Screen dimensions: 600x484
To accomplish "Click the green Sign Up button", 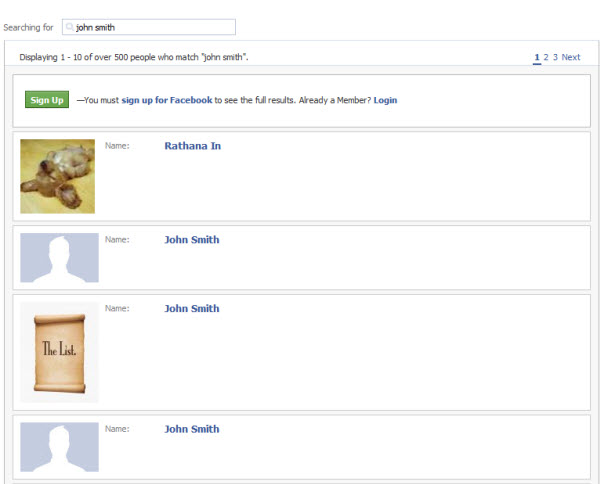I will coord(47,99).
